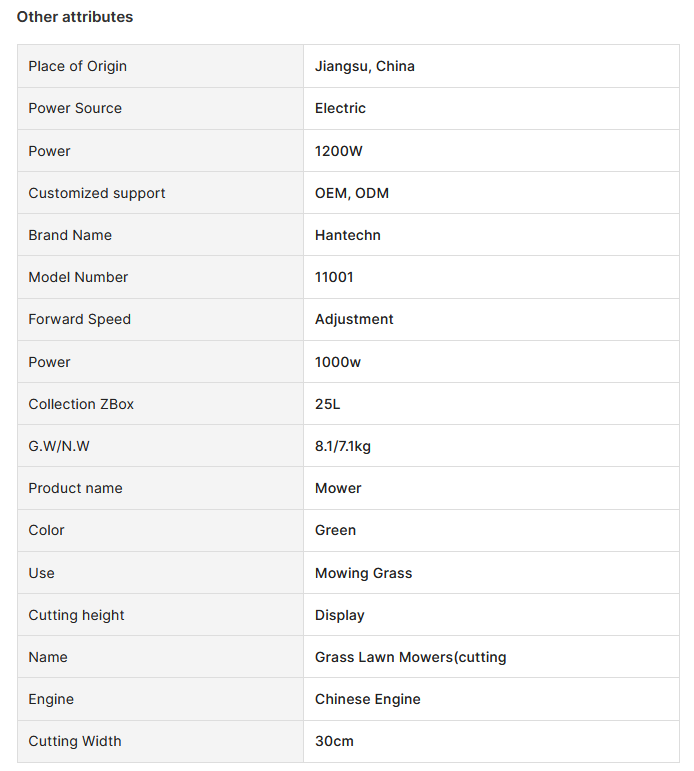The width and height of the screenshot is (694, 771).
Task: Select the "Chinese Engine" value
Action: [368, 699]
